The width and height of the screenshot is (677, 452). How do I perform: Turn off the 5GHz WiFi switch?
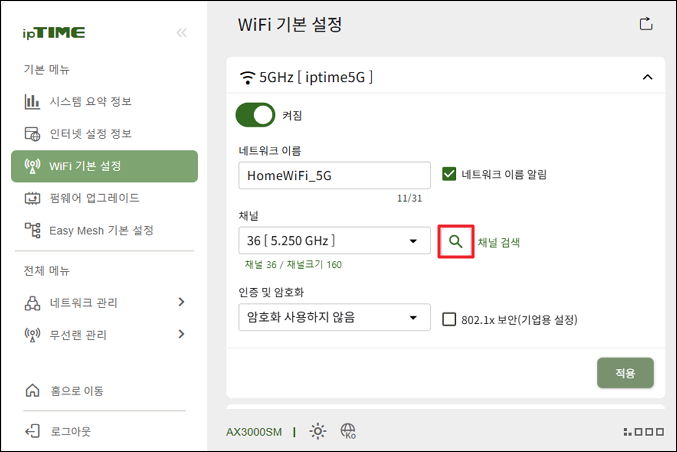pos(255,115)
